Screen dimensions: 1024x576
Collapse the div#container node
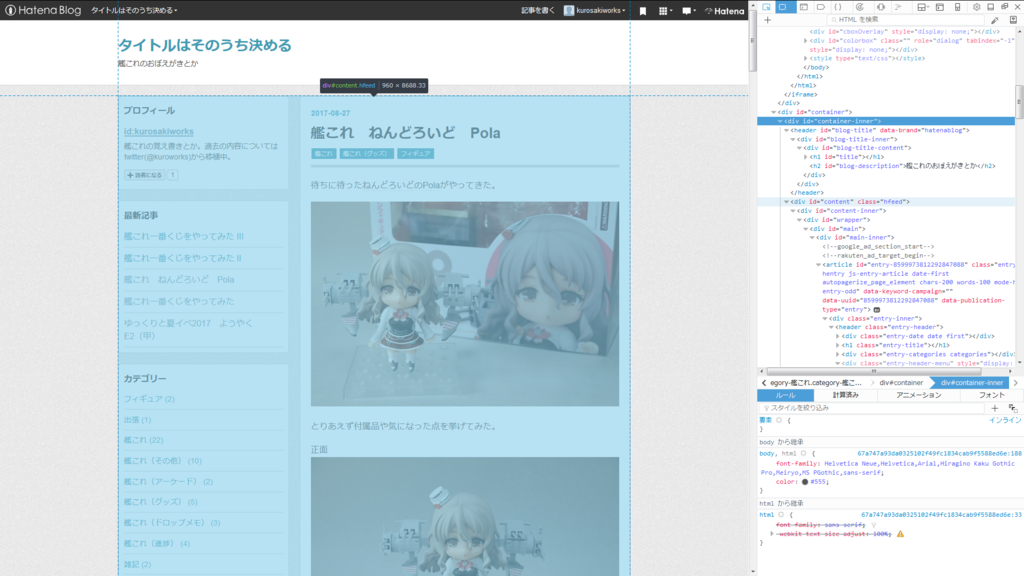coord(773,112)
